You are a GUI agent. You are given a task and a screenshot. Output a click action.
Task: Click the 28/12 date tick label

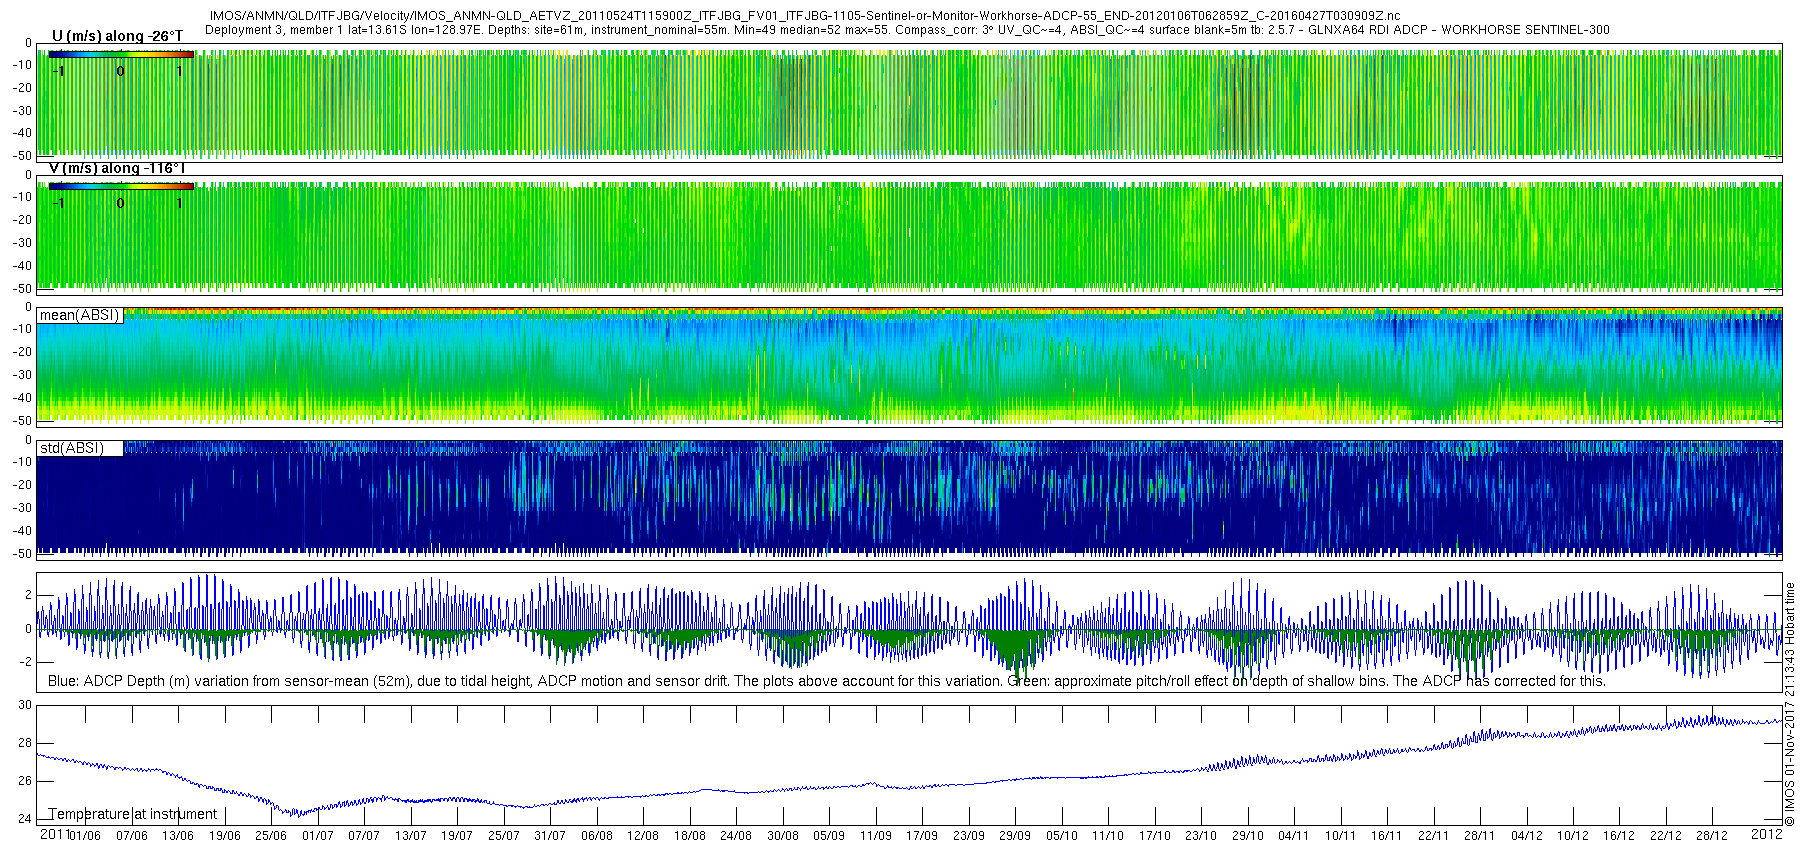point(1713,835)
